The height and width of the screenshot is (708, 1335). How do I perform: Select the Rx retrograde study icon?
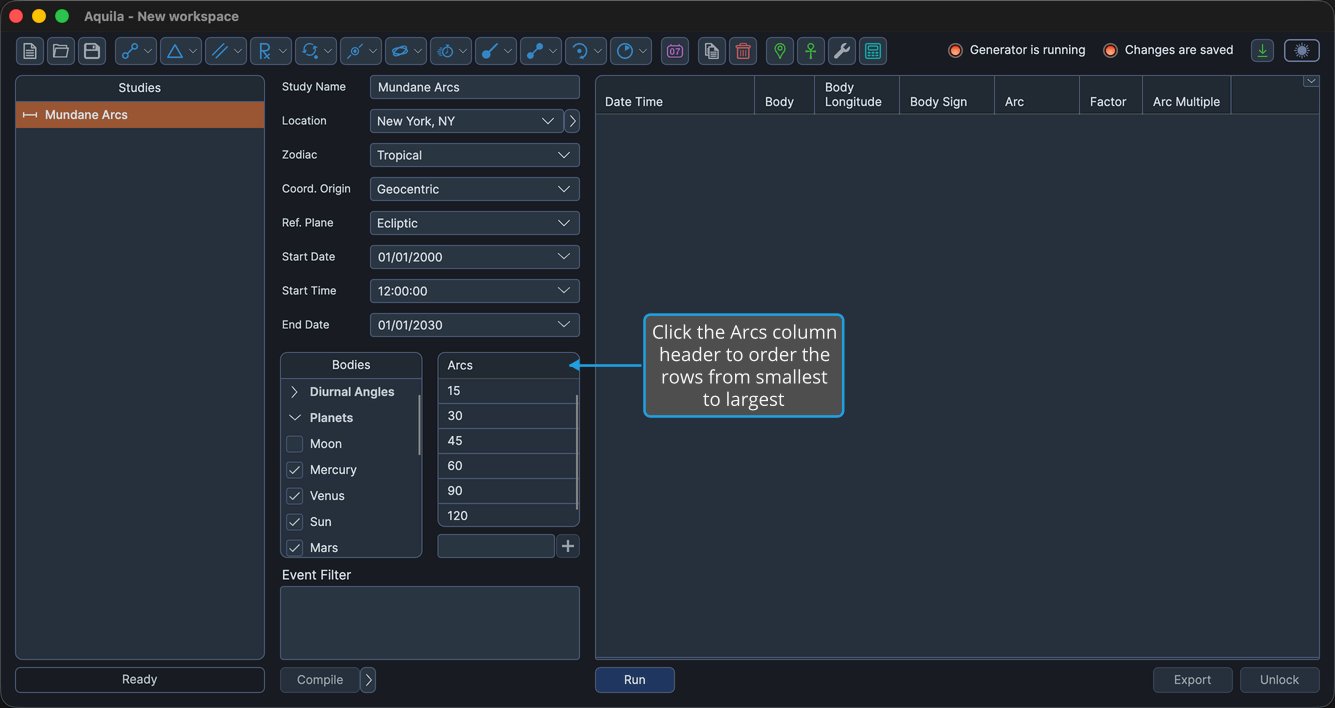[x=265, y=51]
